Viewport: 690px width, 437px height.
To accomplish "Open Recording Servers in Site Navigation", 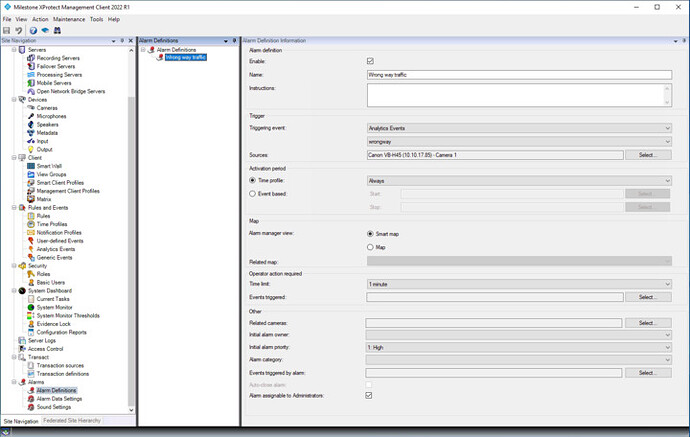I will click(58, 58).
